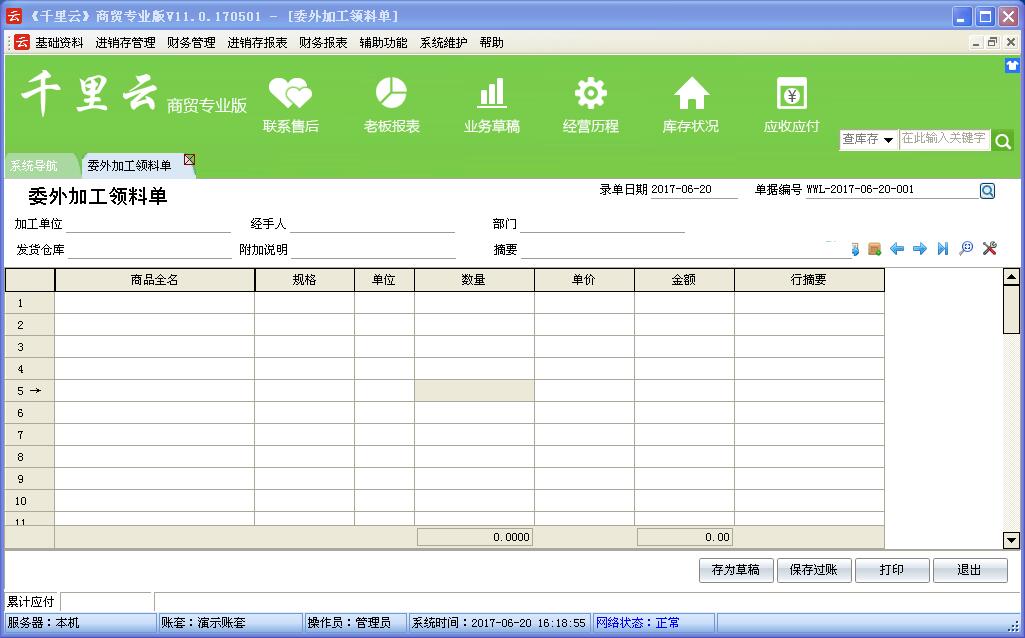
Task: Open 业务草稿 bar chart icon
Action: 491,94
